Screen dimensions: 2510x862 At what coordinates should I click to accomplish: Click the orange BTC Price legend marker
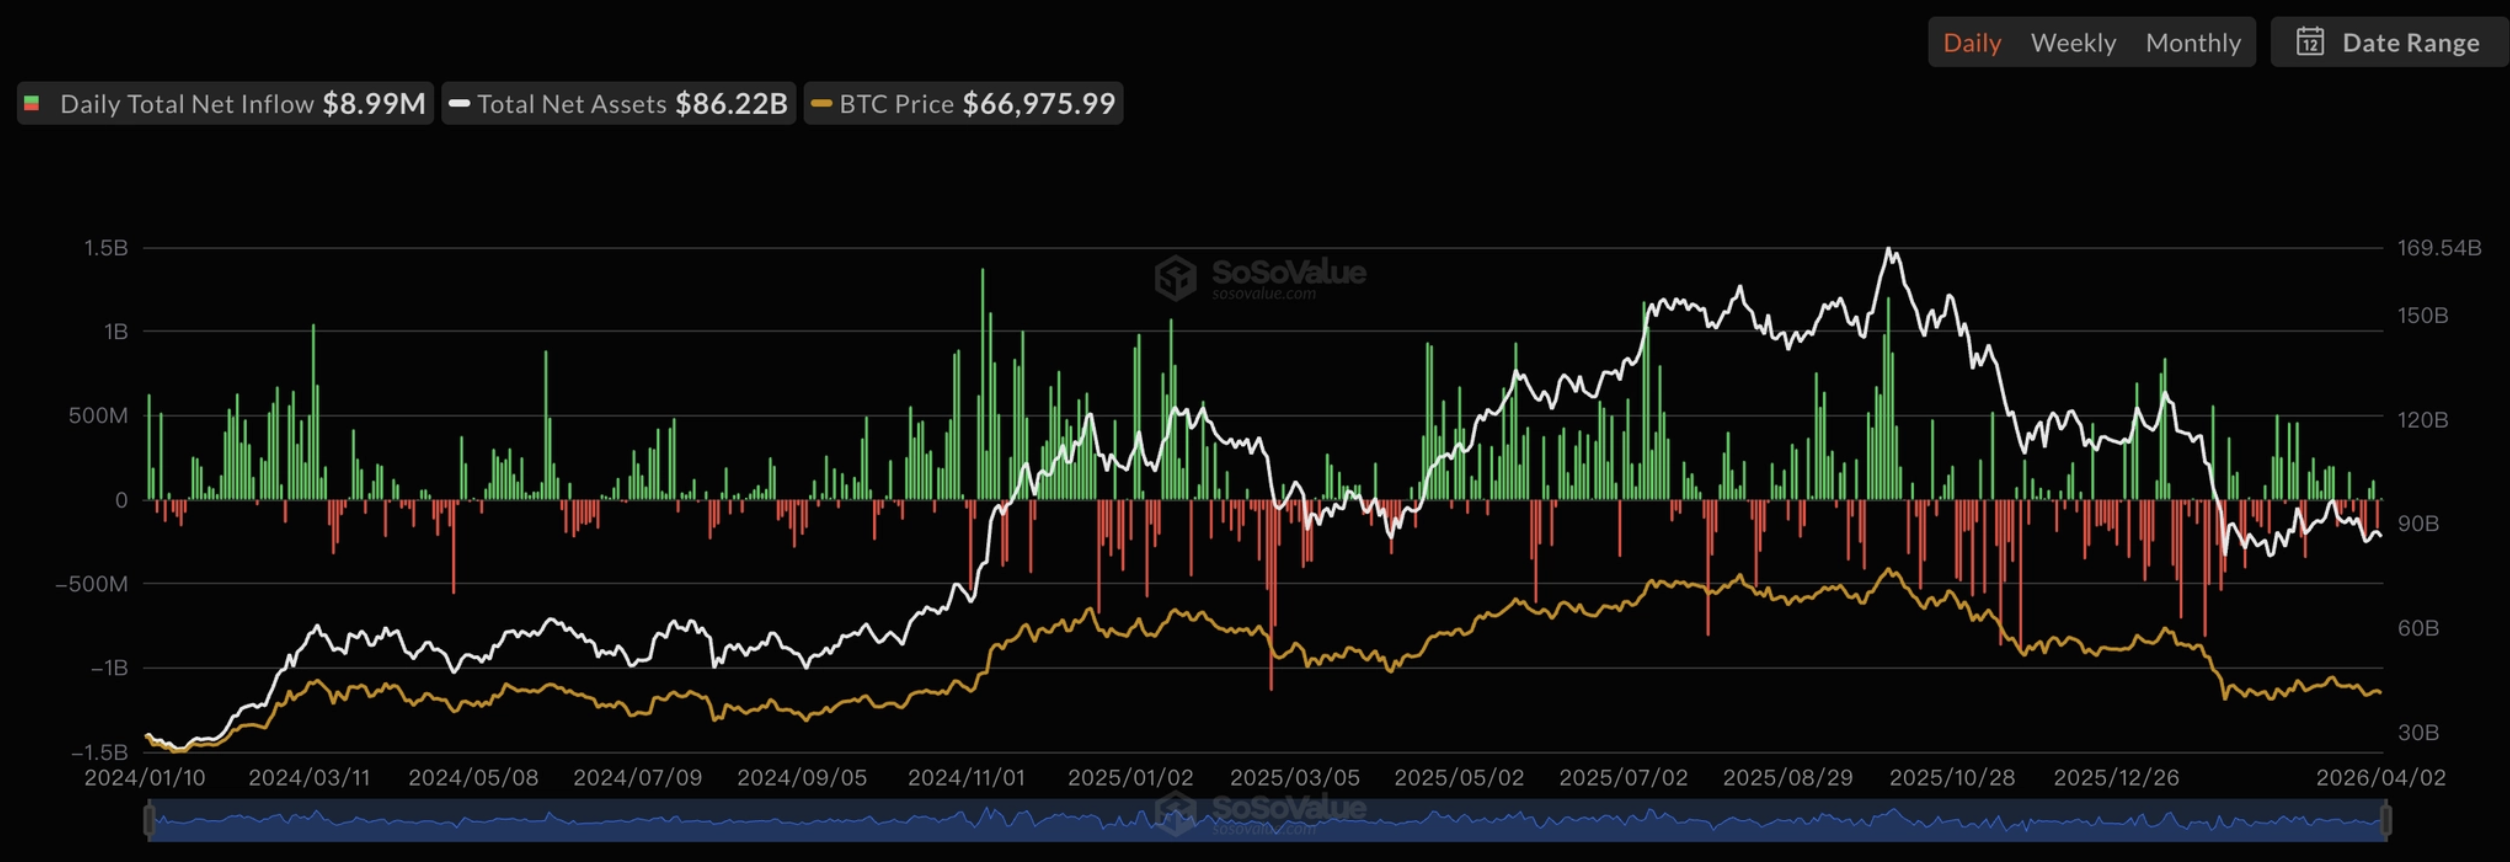coord(821,104)
